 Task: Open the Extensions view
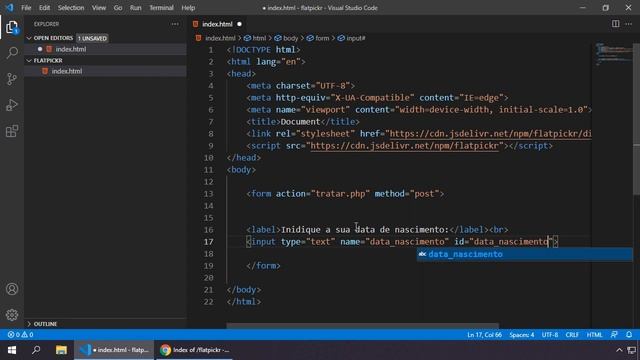point(12,131)
